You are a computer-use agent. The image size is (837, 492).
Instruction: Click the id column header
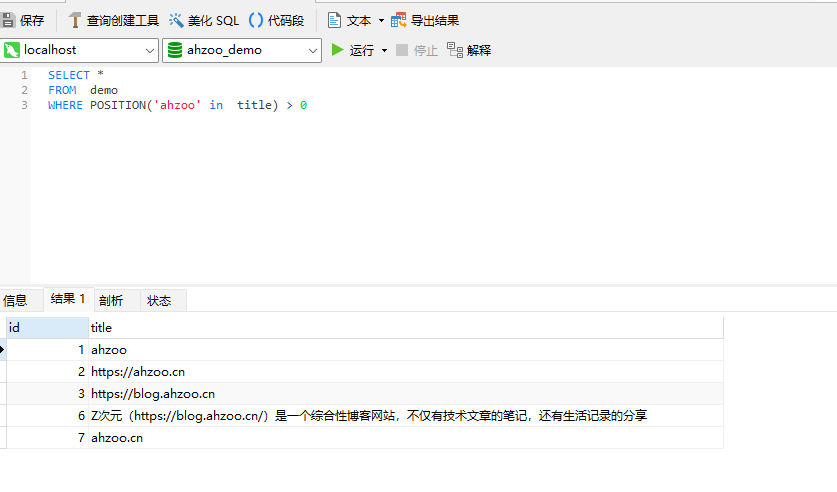(x=47, y=327)
